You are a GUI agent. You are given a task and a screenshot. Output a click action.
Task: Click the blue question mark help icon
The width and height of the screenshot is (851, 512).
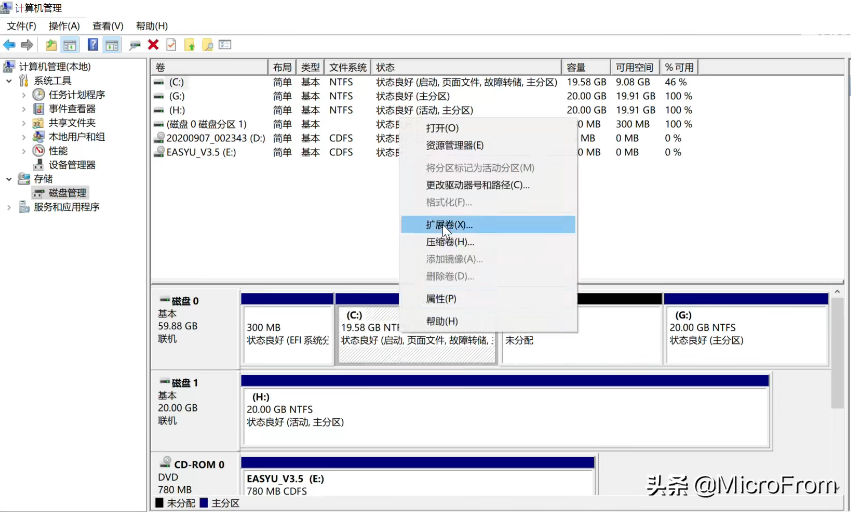pos(93,45)
